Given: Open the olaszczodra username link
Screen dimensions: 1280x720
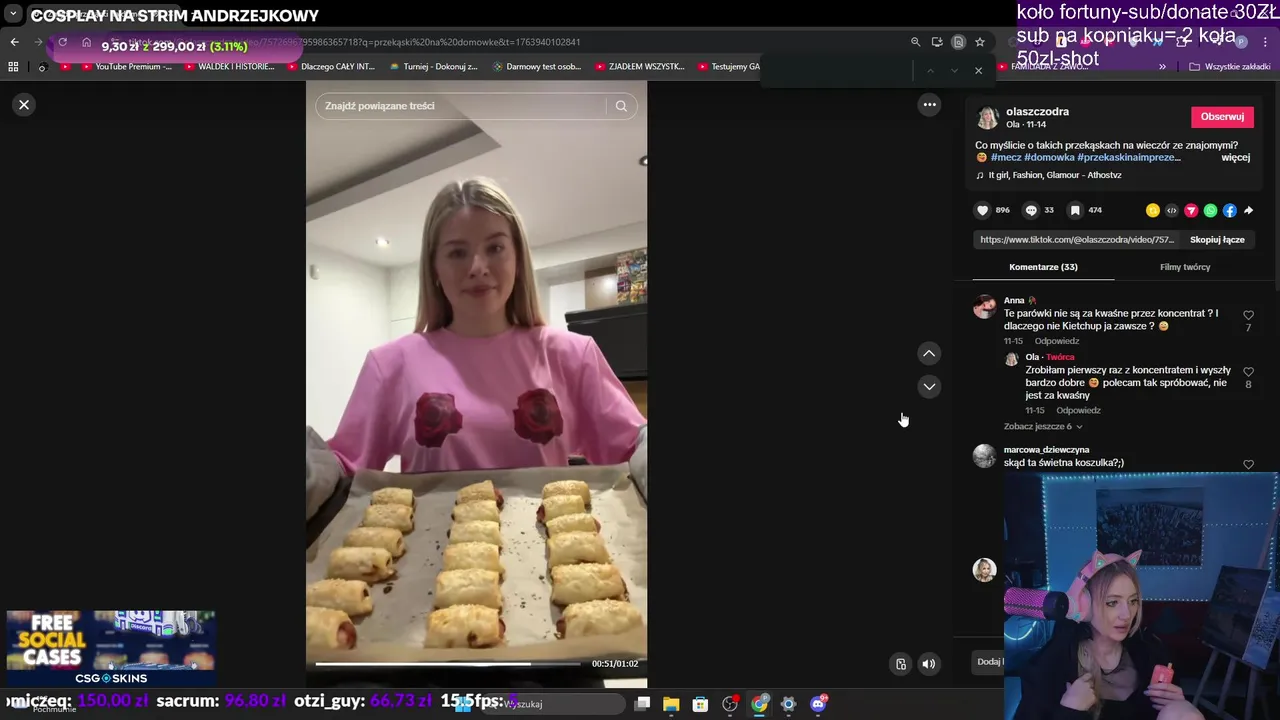Looking at the screenshot, I should coord(1037,112).
